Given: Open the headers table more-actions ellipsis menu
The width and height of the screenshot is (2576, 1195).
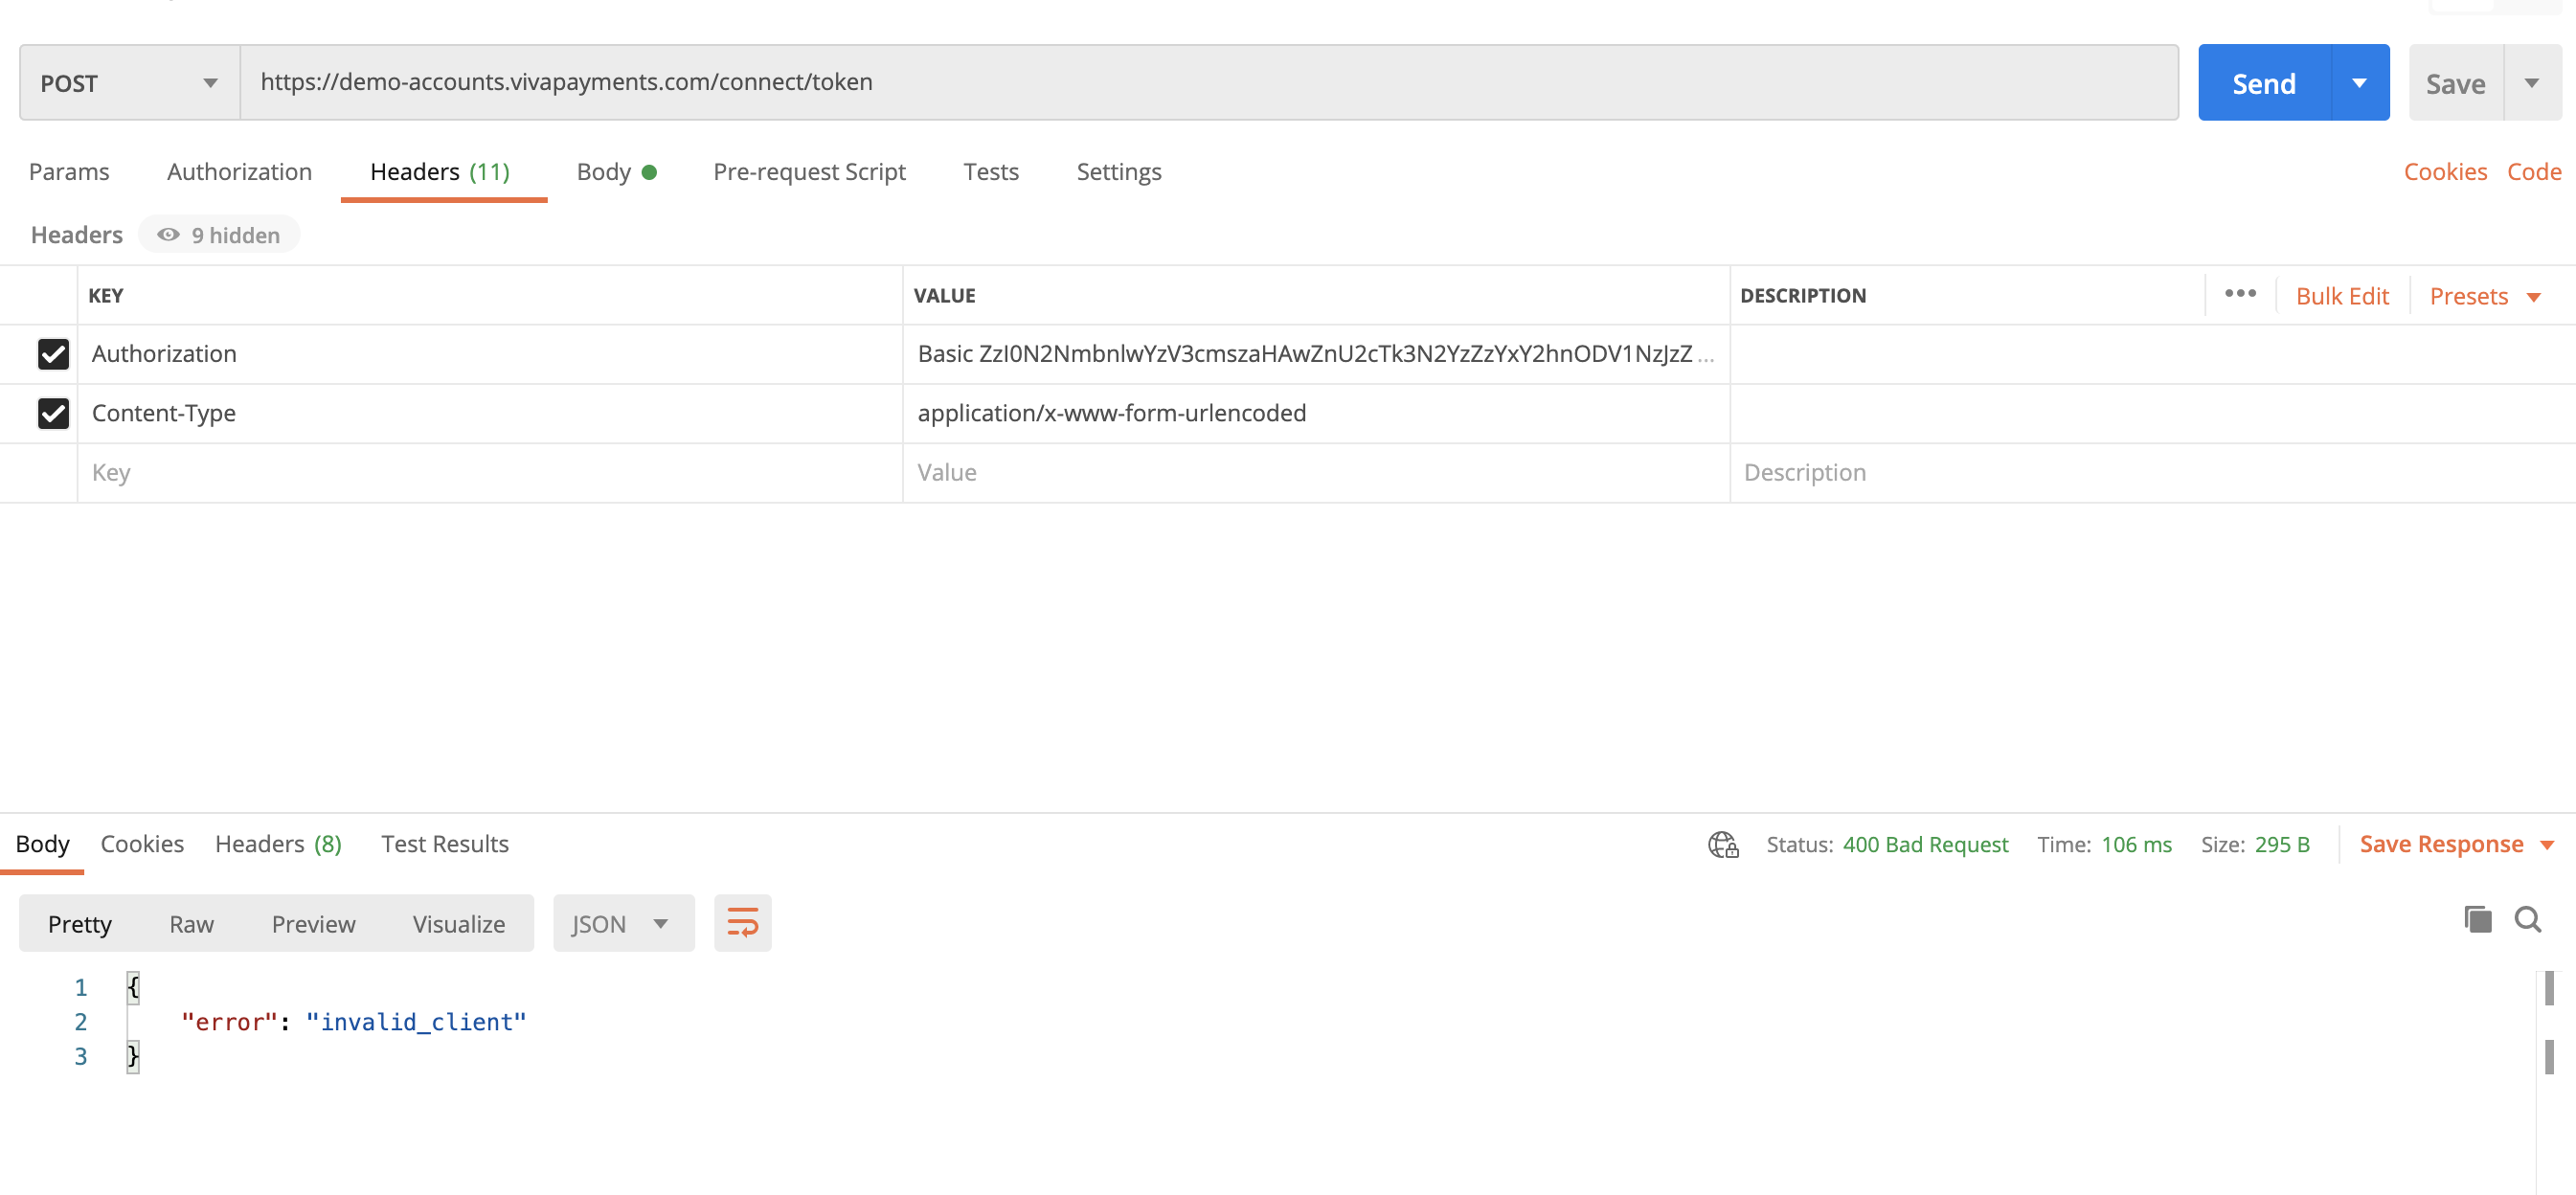Looking at the screenshot, I should point(2240,293).
